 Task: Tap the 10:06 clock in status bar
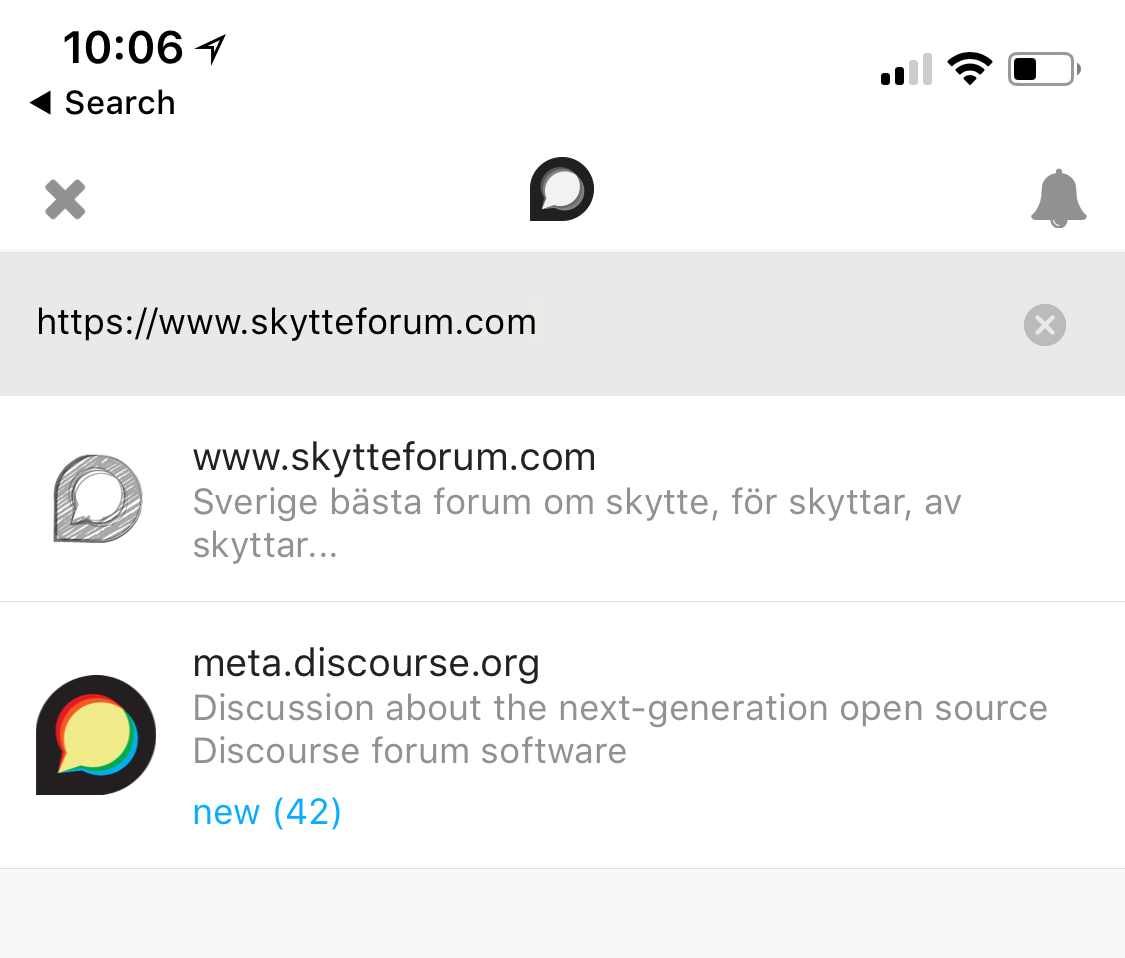pyautogui.click(x=123, y=47)
